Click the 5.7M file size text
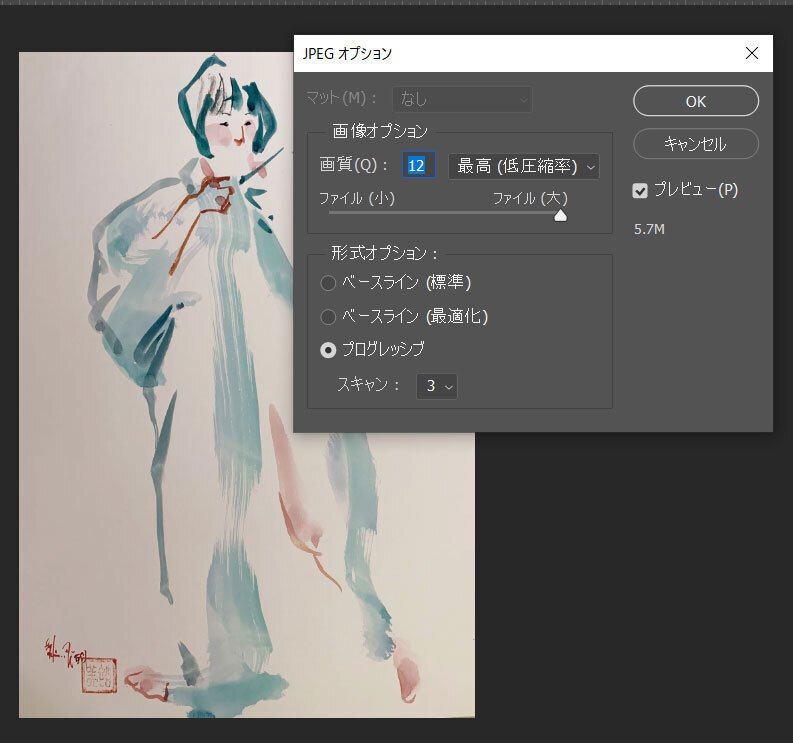 tap(649, 229)
